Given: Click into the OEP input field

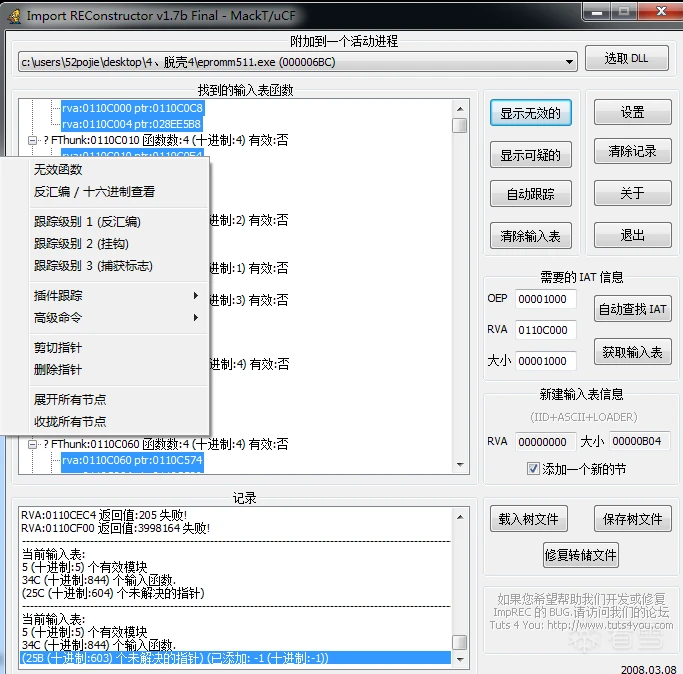Looking at the screenshot, I should (546, 299).
